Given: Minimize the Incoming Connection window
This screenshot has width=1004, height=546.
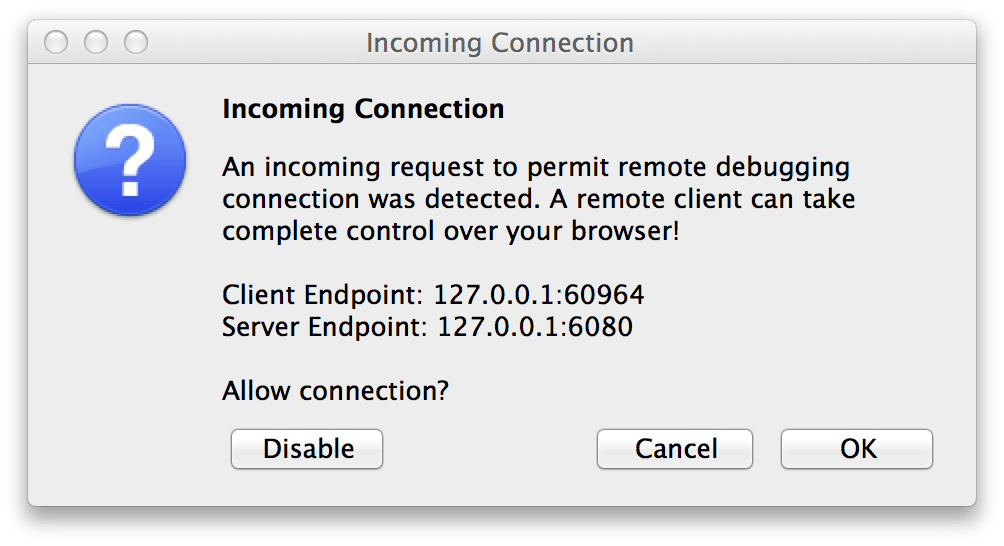Looking at the screenshot, I should point(96,42).
